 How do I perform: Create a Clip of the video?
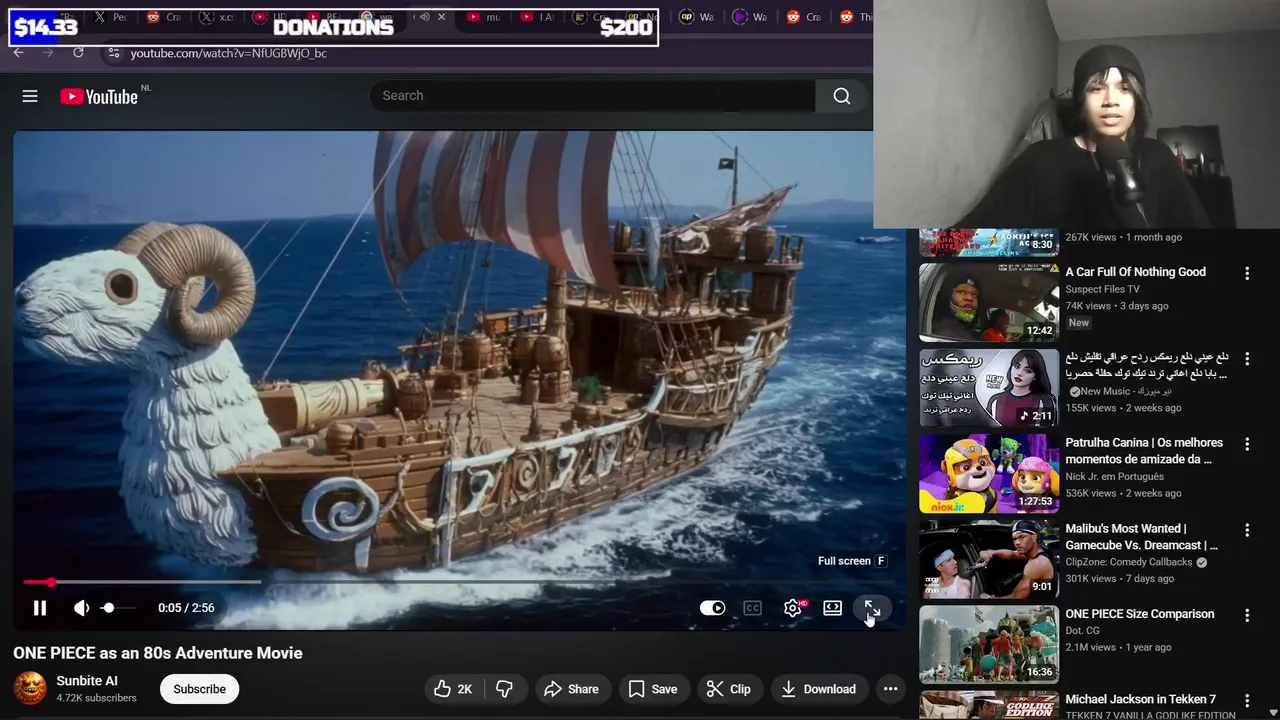point(729,689)
